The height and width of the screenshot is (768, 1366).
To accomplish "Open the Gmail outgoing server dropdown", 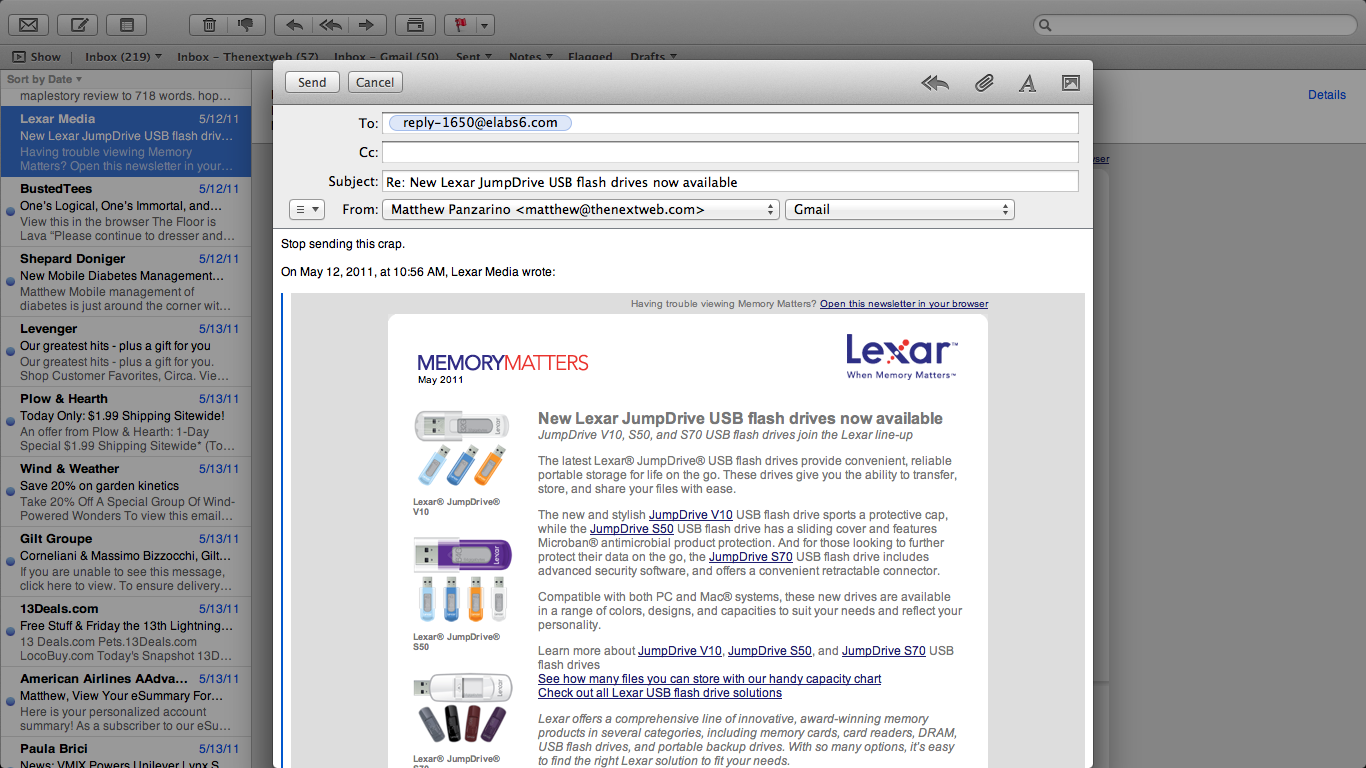I will [x=900, y=209].
